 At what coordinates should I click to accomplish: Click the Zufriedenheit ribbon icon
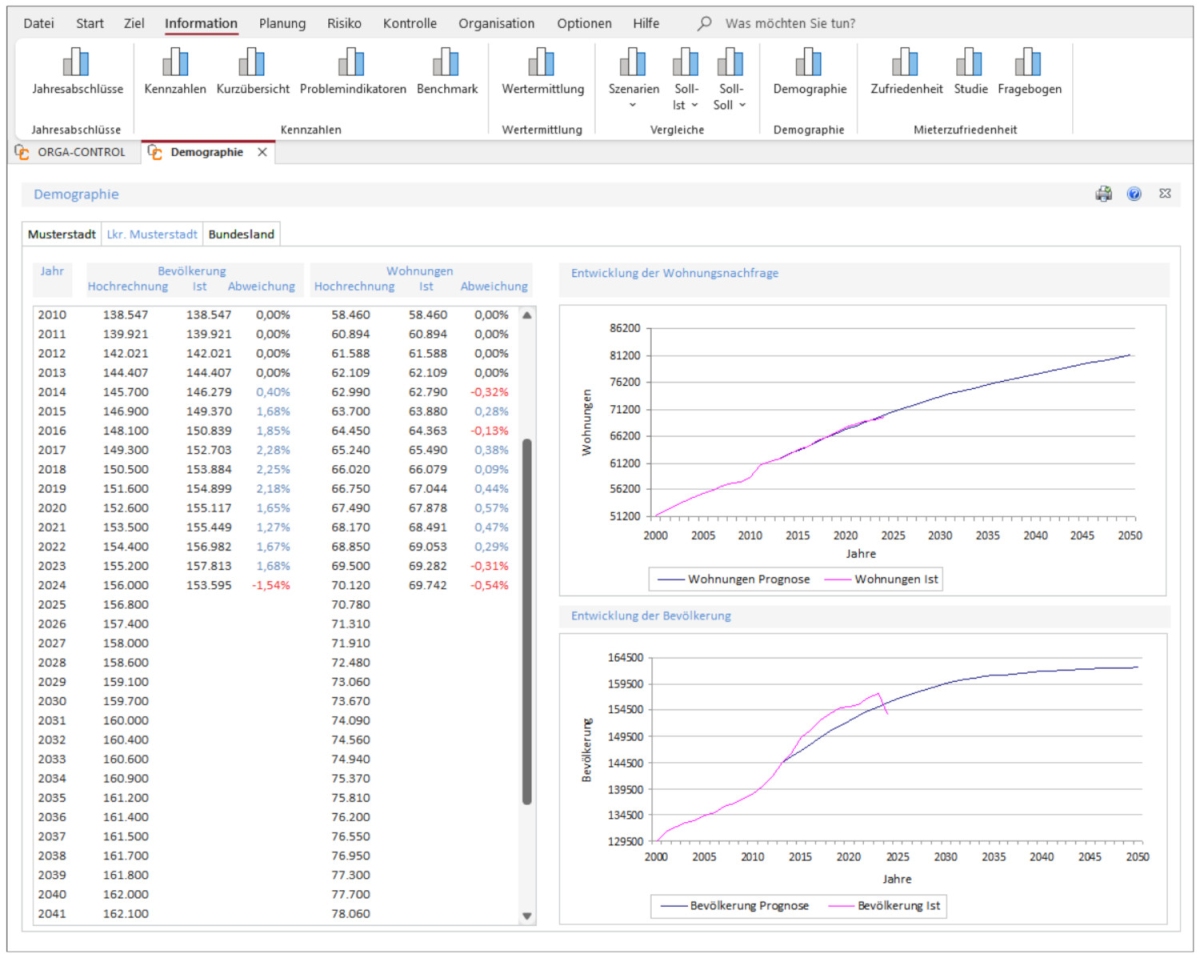(906, 64)
